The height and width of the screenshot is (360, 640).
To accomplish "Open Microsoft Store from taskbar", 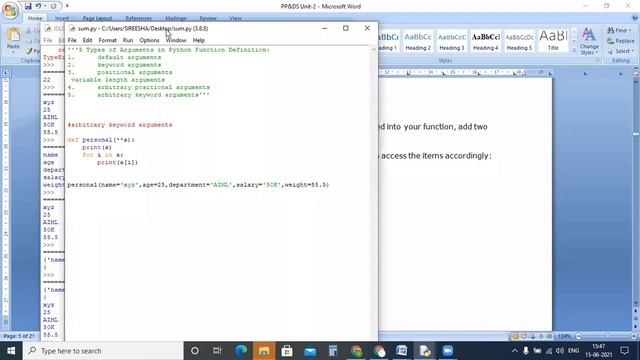I will [x=287, y=351].
